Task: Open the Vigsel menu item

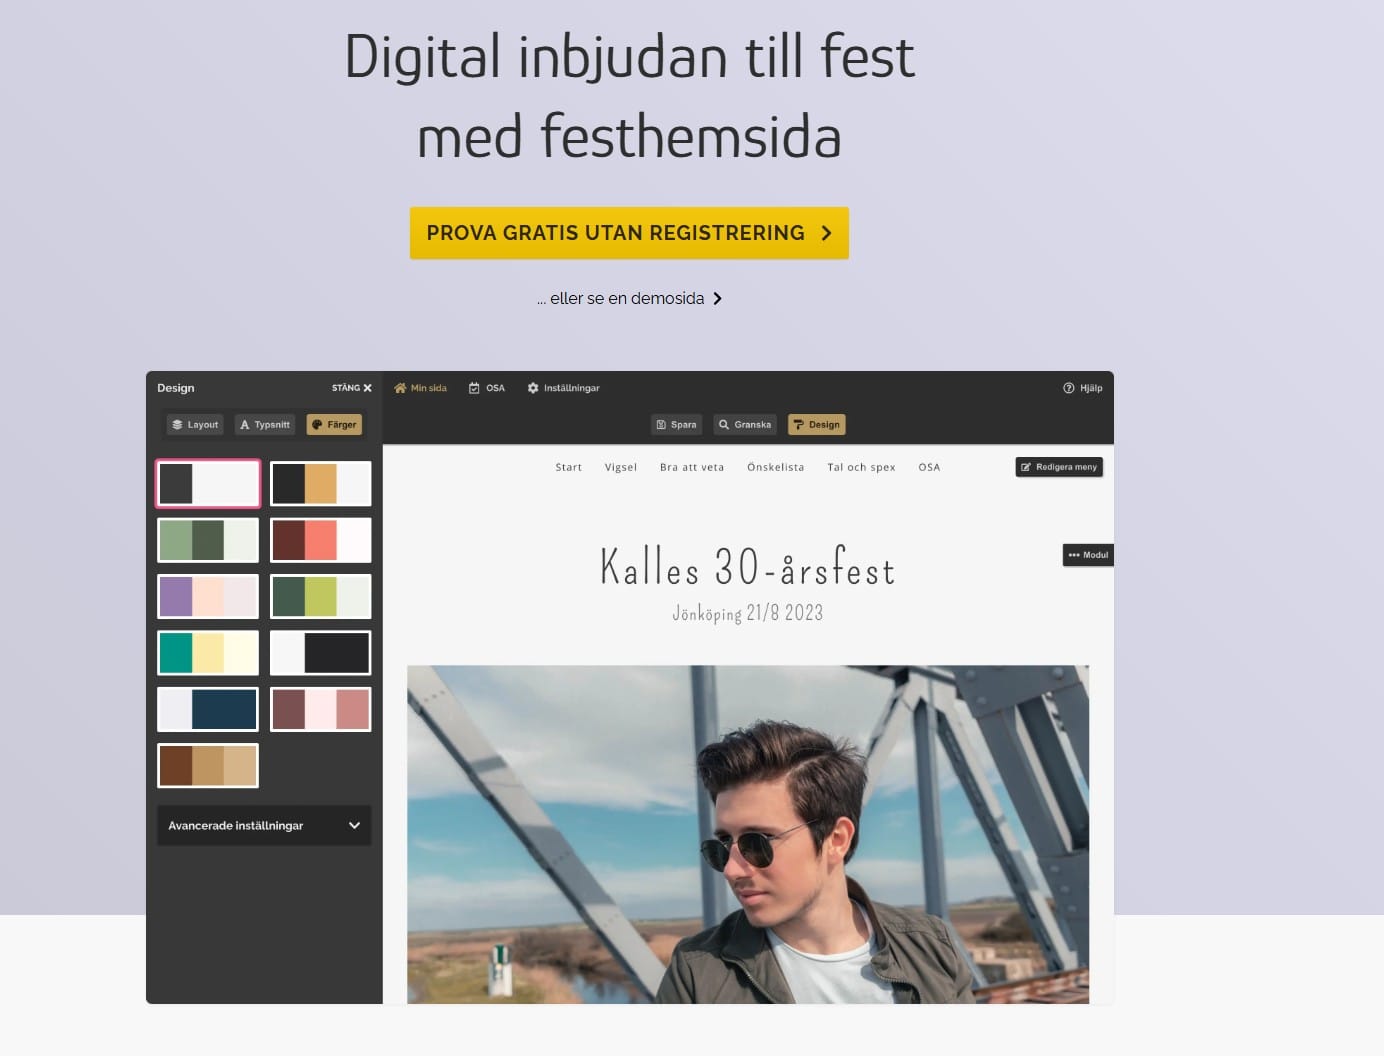Action: pyautogui.click(x=620, y=466)
